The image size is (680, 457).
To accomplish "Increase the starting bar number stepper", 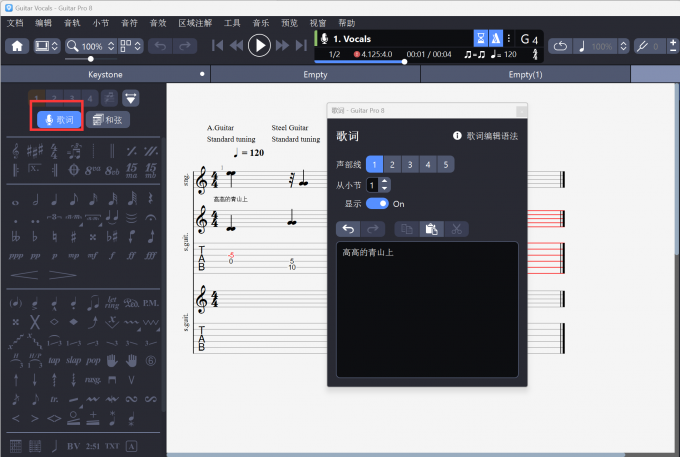I will (x=385, y=181).
